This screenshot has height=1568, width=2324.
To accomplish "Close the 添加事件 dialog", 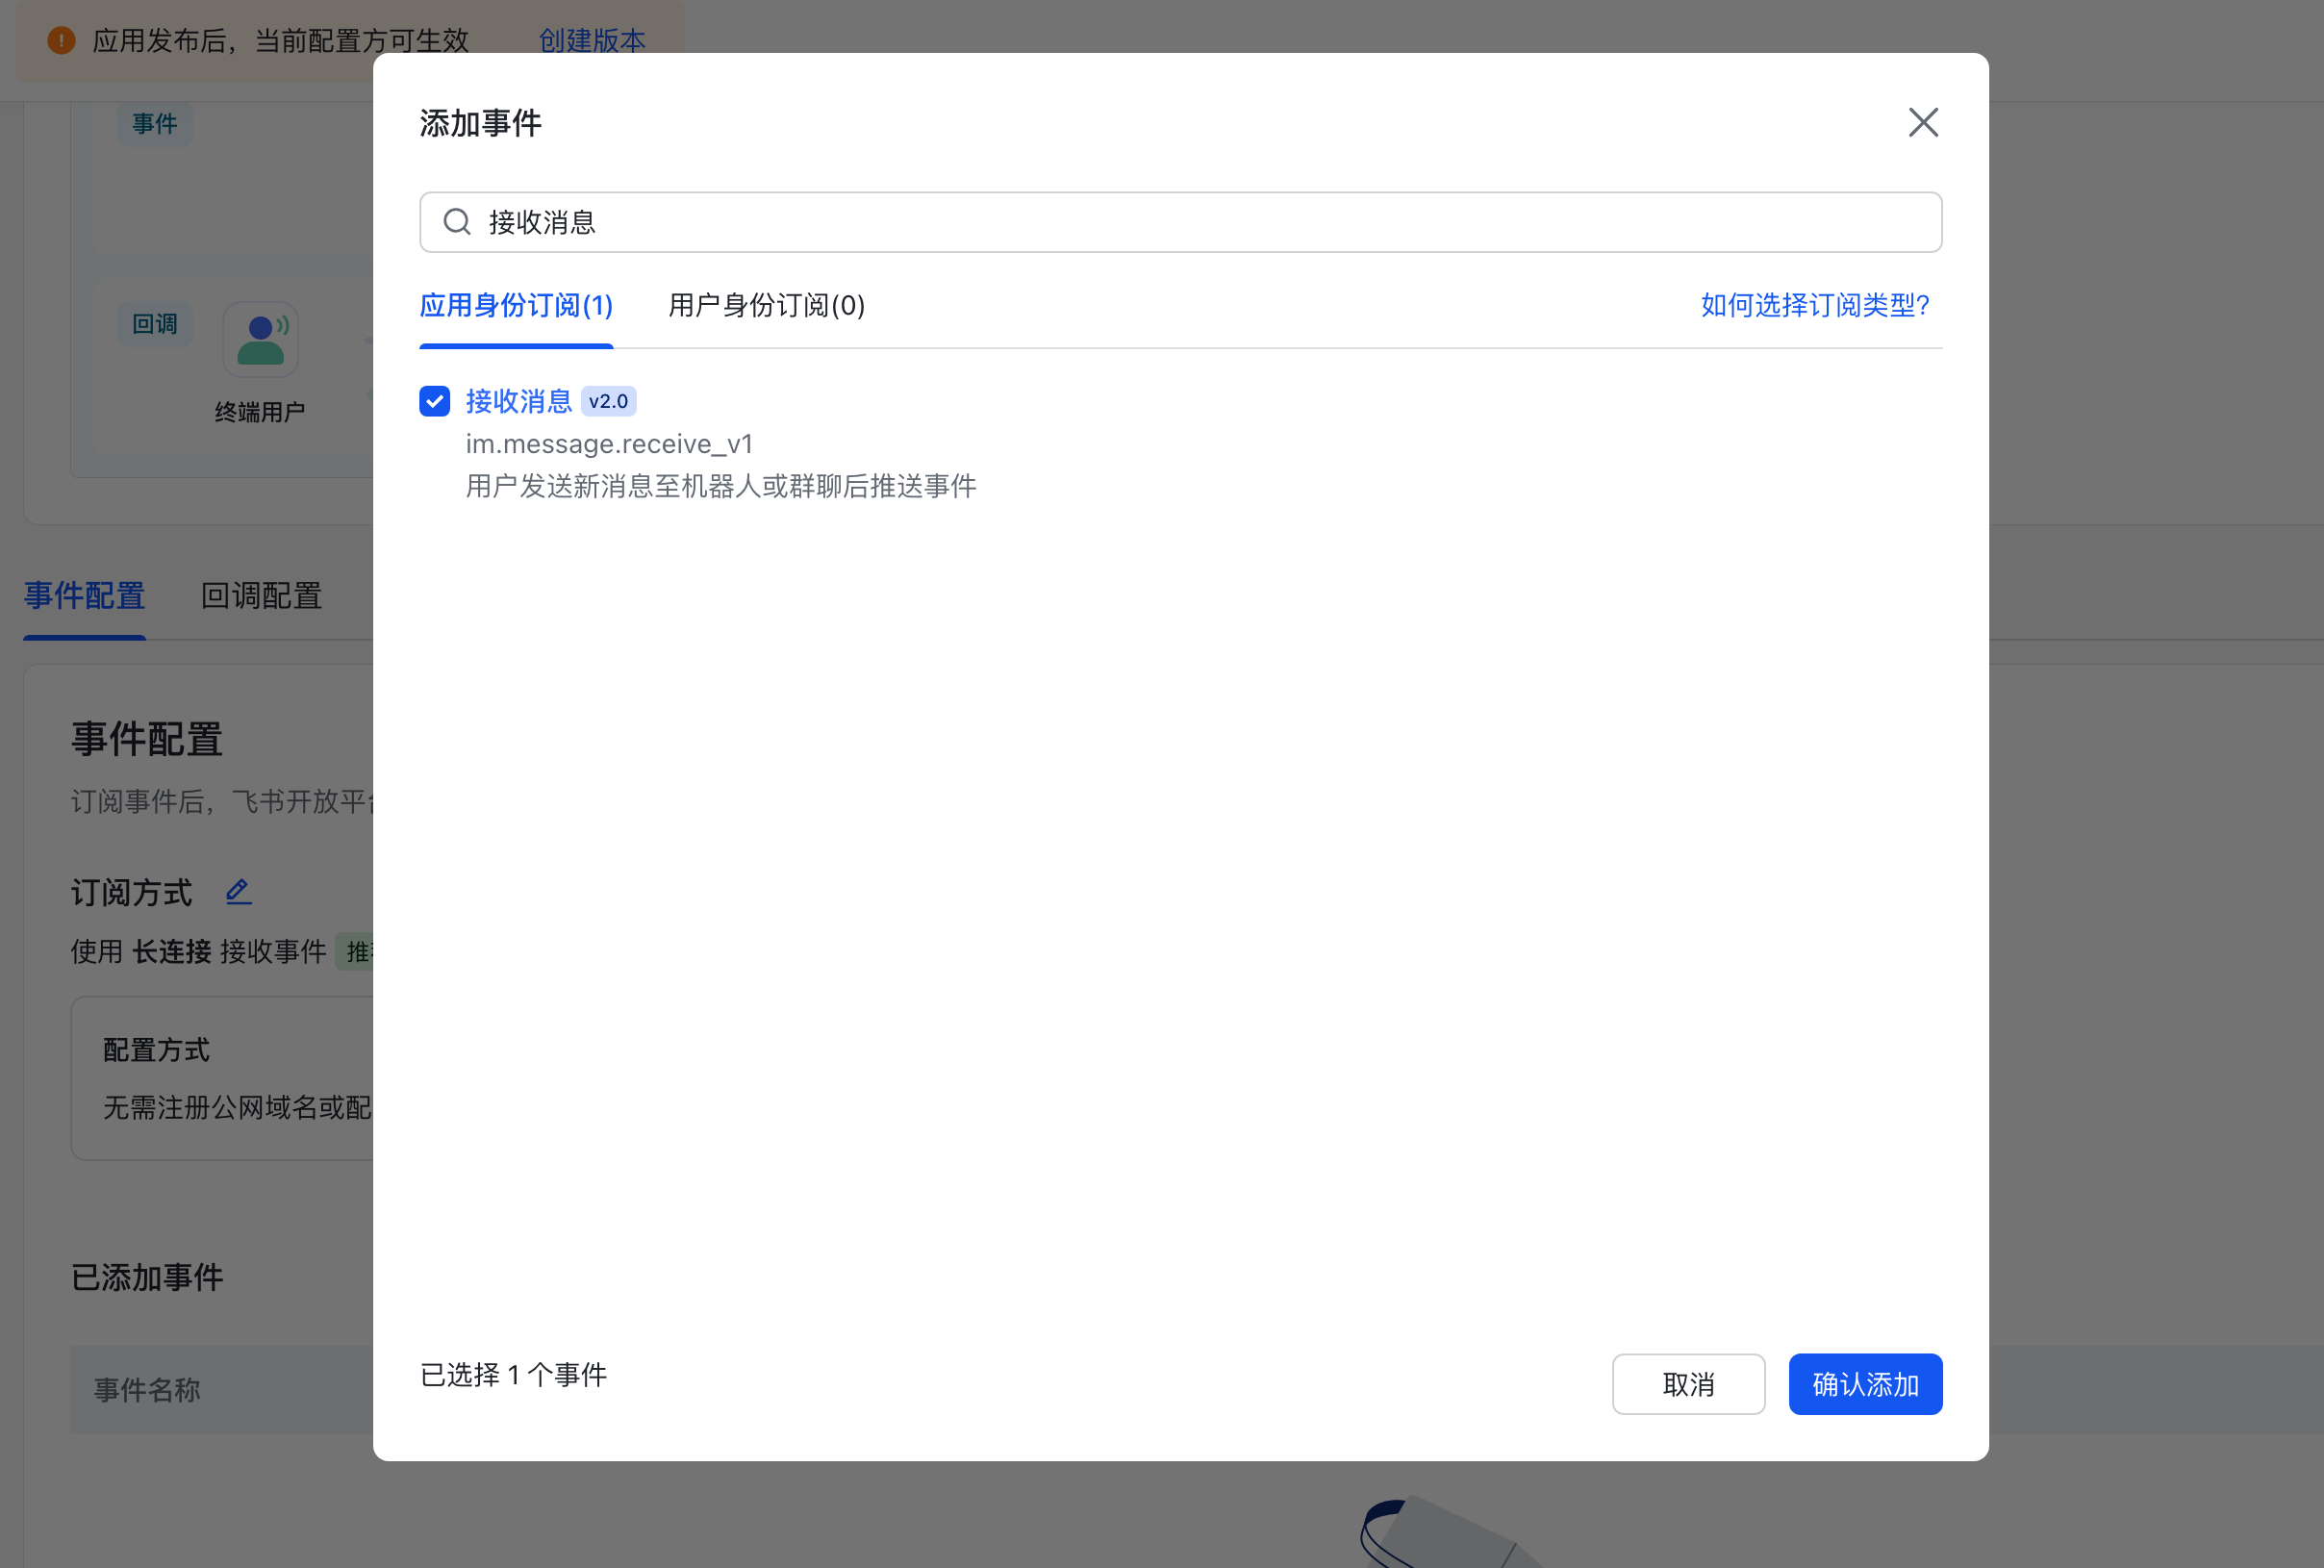I will (1922, 122).
